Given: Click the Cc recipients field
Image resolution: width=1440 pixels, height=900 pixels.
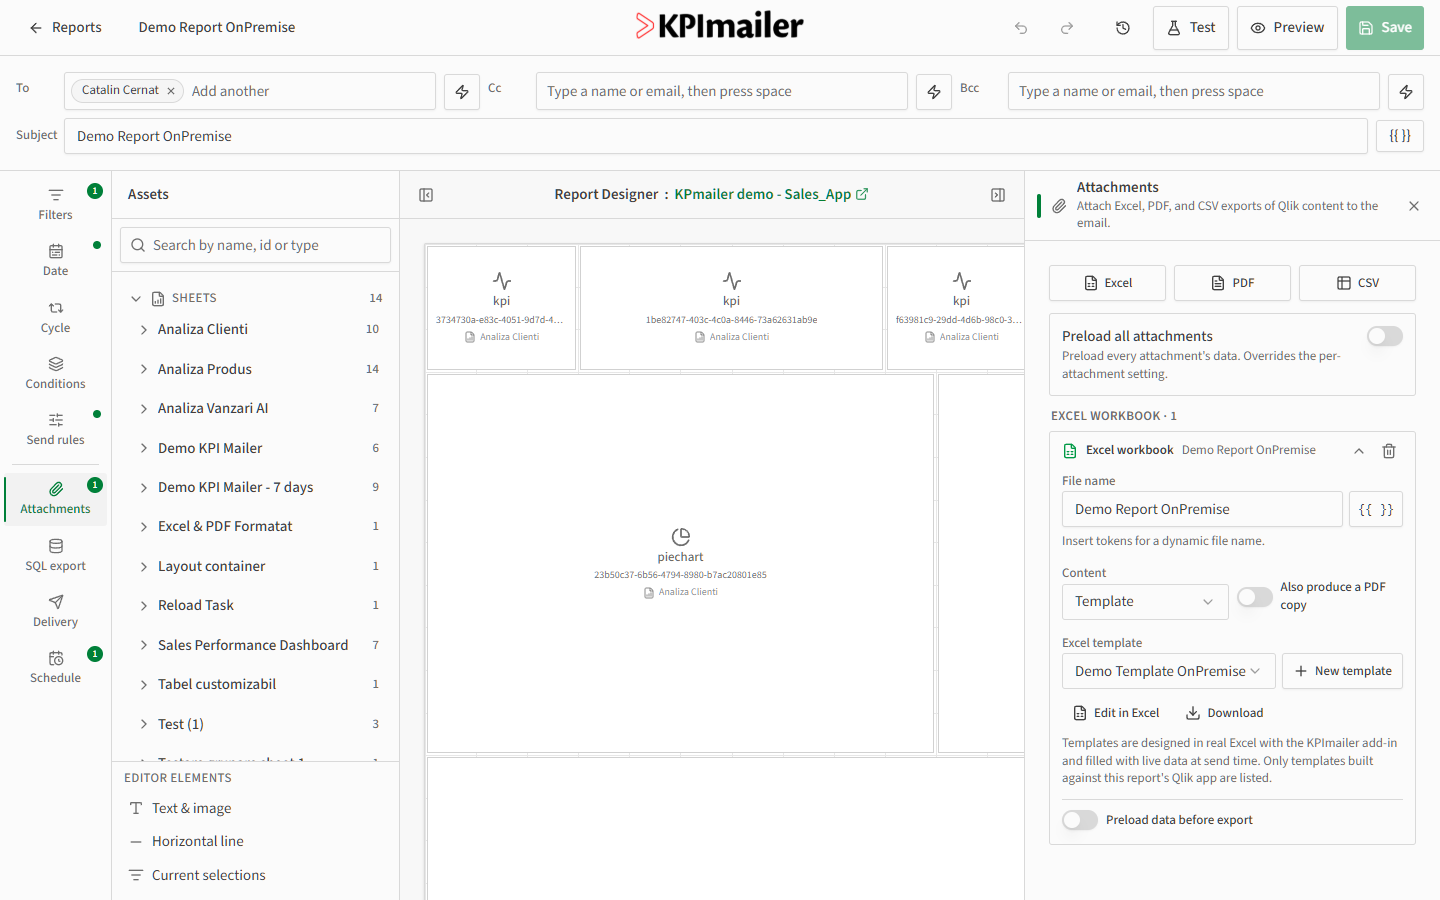Looking at the screenshot, I should [722, 91].
